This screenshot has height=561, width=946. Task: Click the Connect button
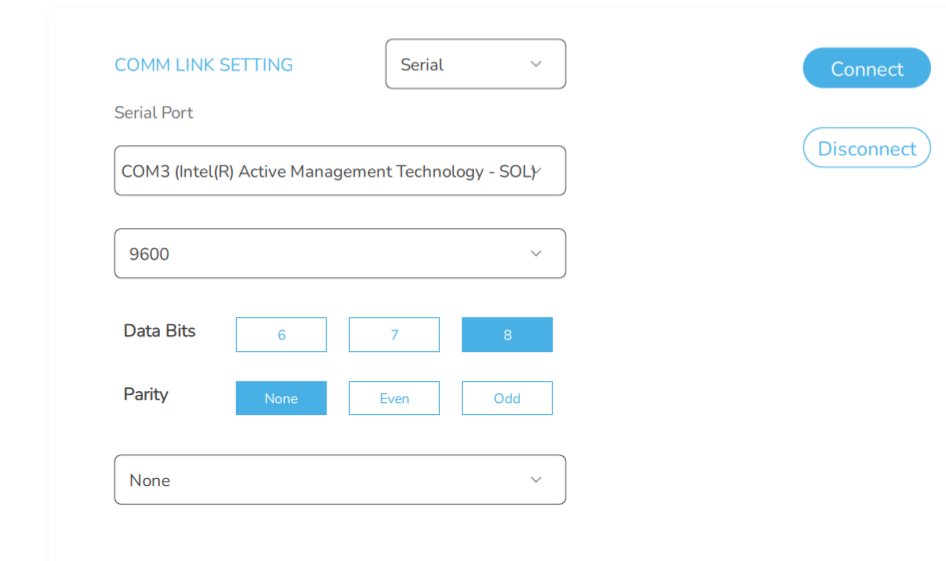[866, 68]
